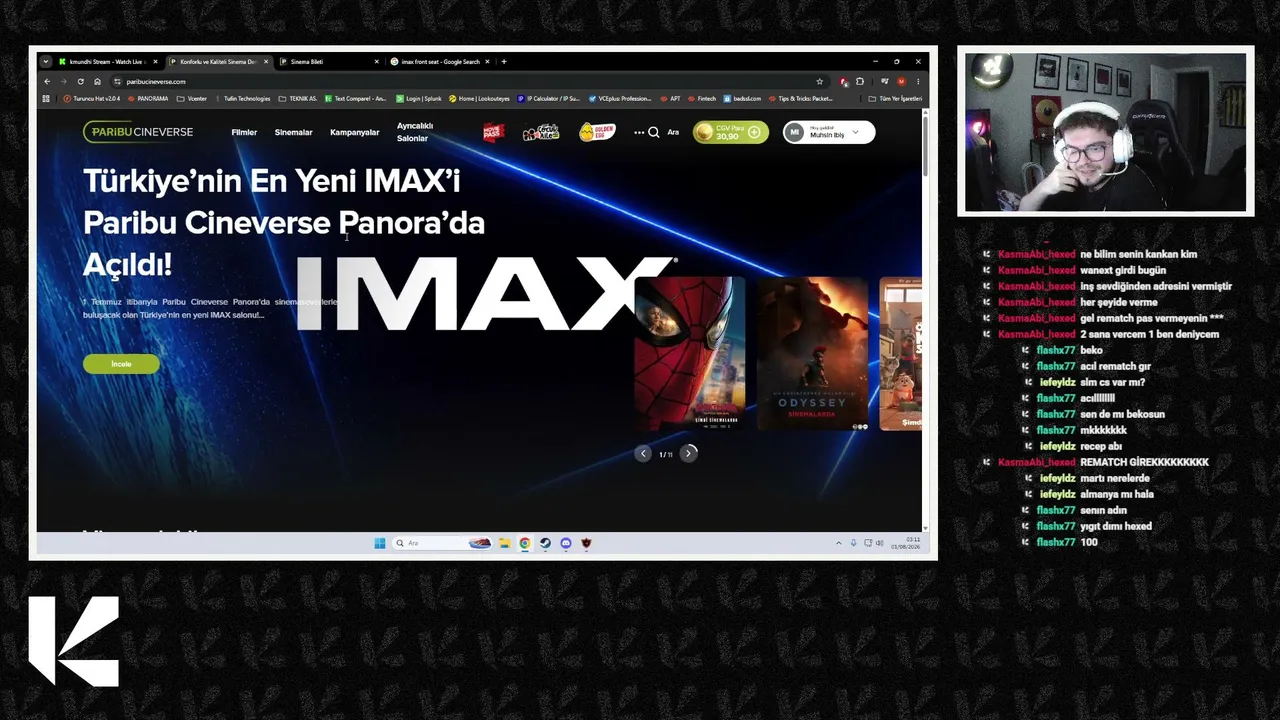Click the microphone icon in the system tray
The height and width of the screenshot is (720, 1280).
click(853, 543)
